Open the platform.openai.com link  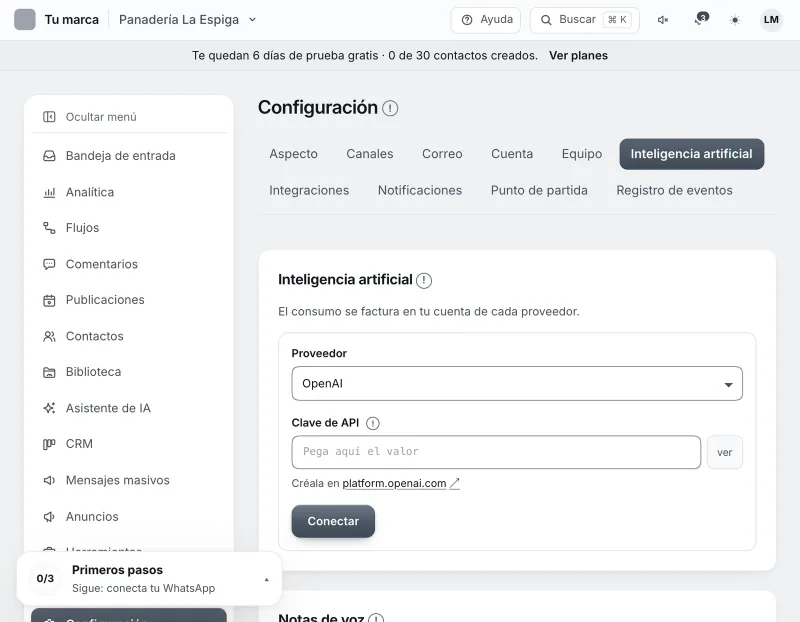coord(394,483)
